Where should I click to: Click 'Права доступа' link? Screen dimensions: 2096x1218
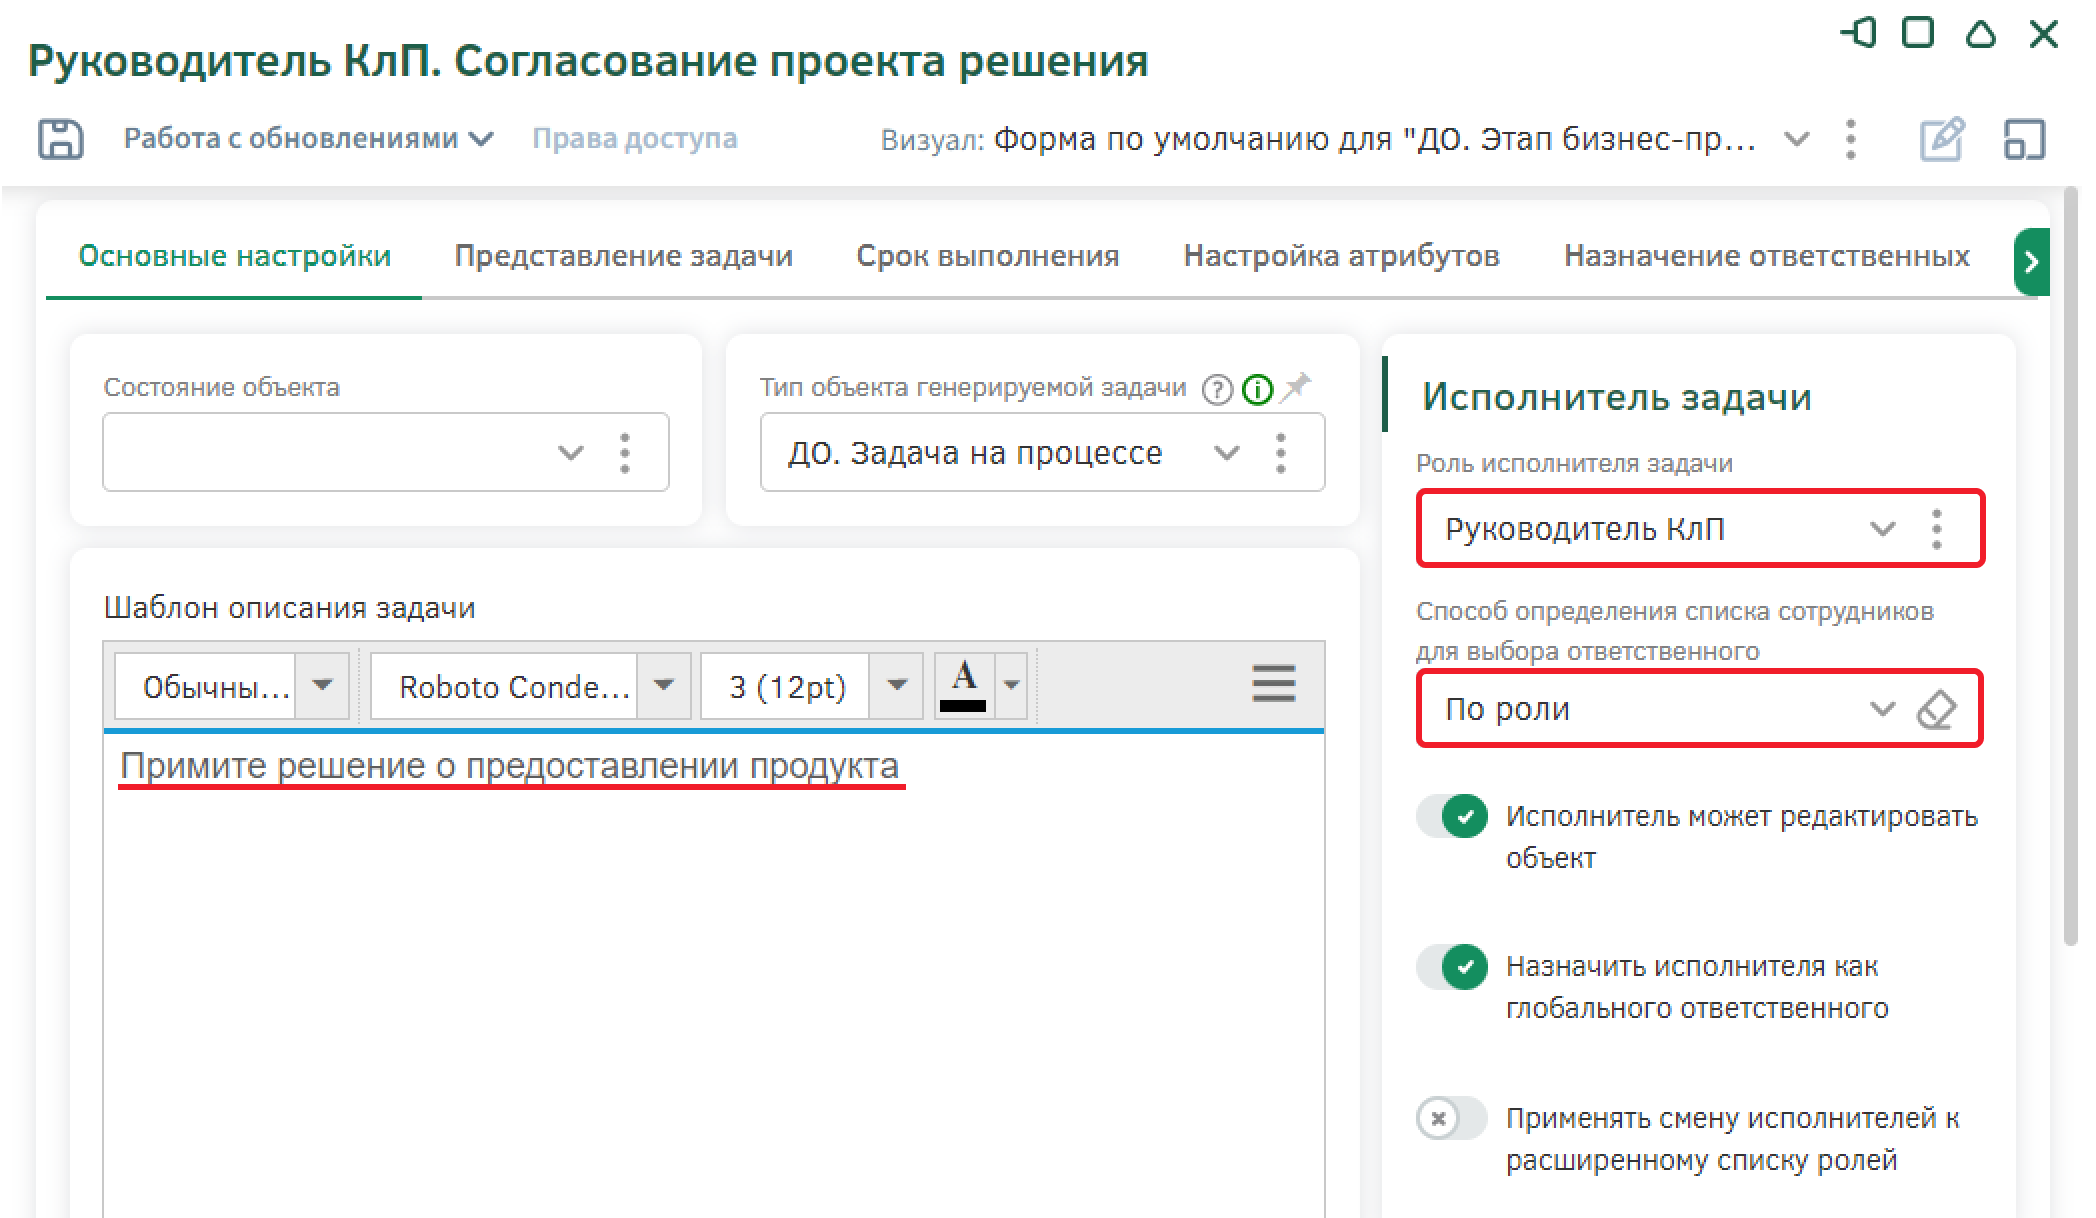coord(634,139)
